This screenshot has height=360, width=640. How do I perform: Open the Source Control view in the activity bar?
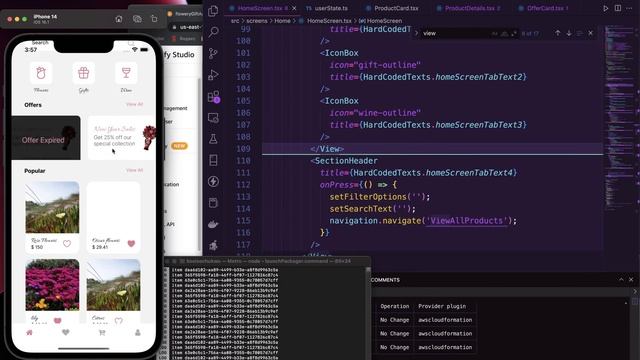point(213,53)
